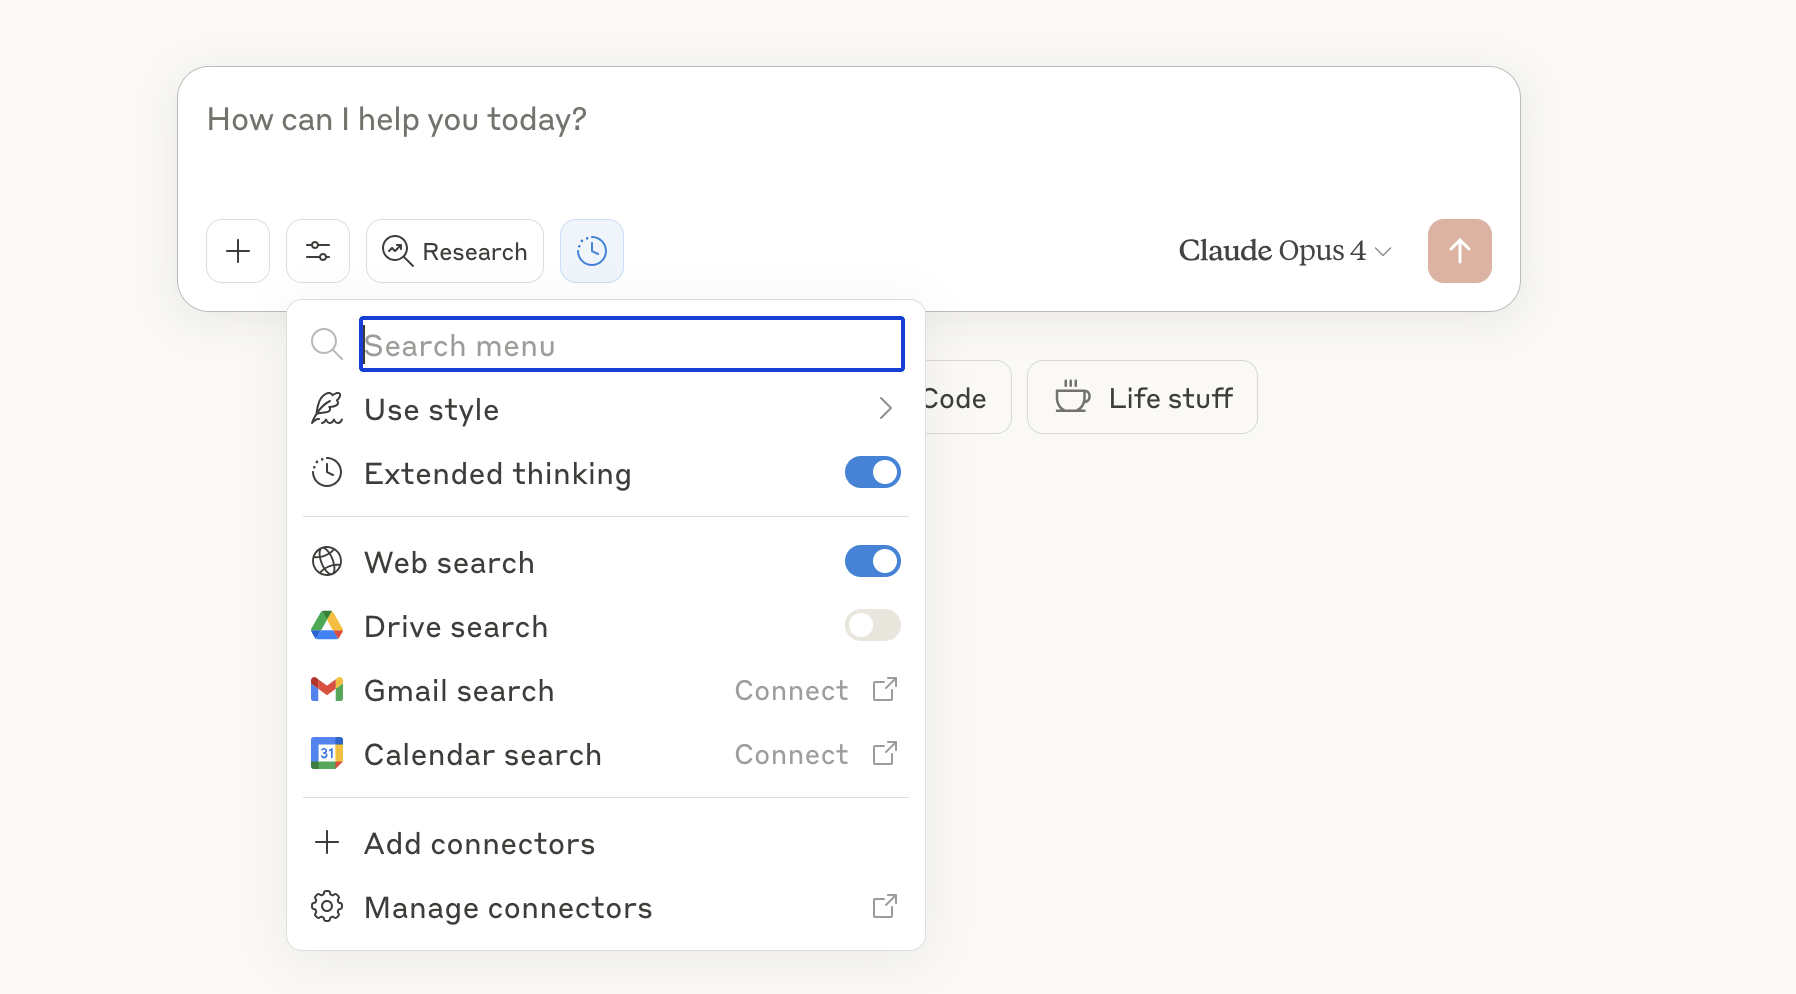Select Add connectors menu item

click(x=606, y=843)
